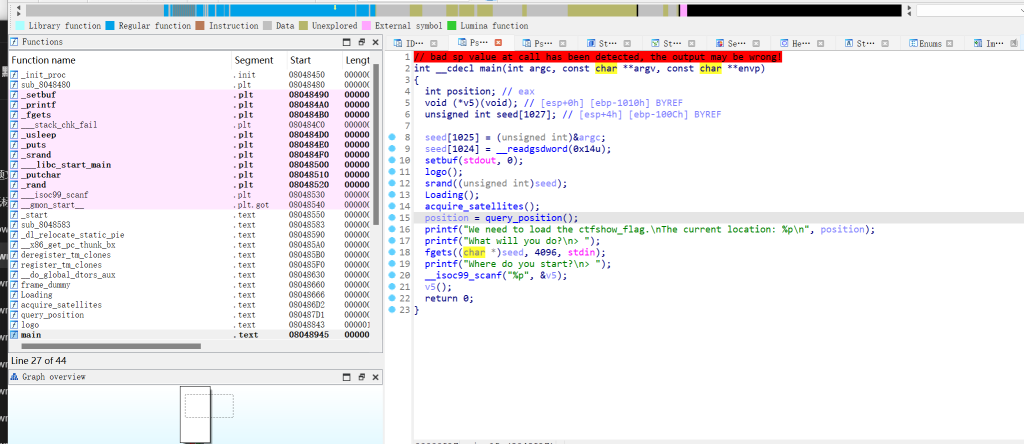Click the function icon beside query_position
Image resolution: width=1024 pixels, height=444 pixels.
(14, 315)
